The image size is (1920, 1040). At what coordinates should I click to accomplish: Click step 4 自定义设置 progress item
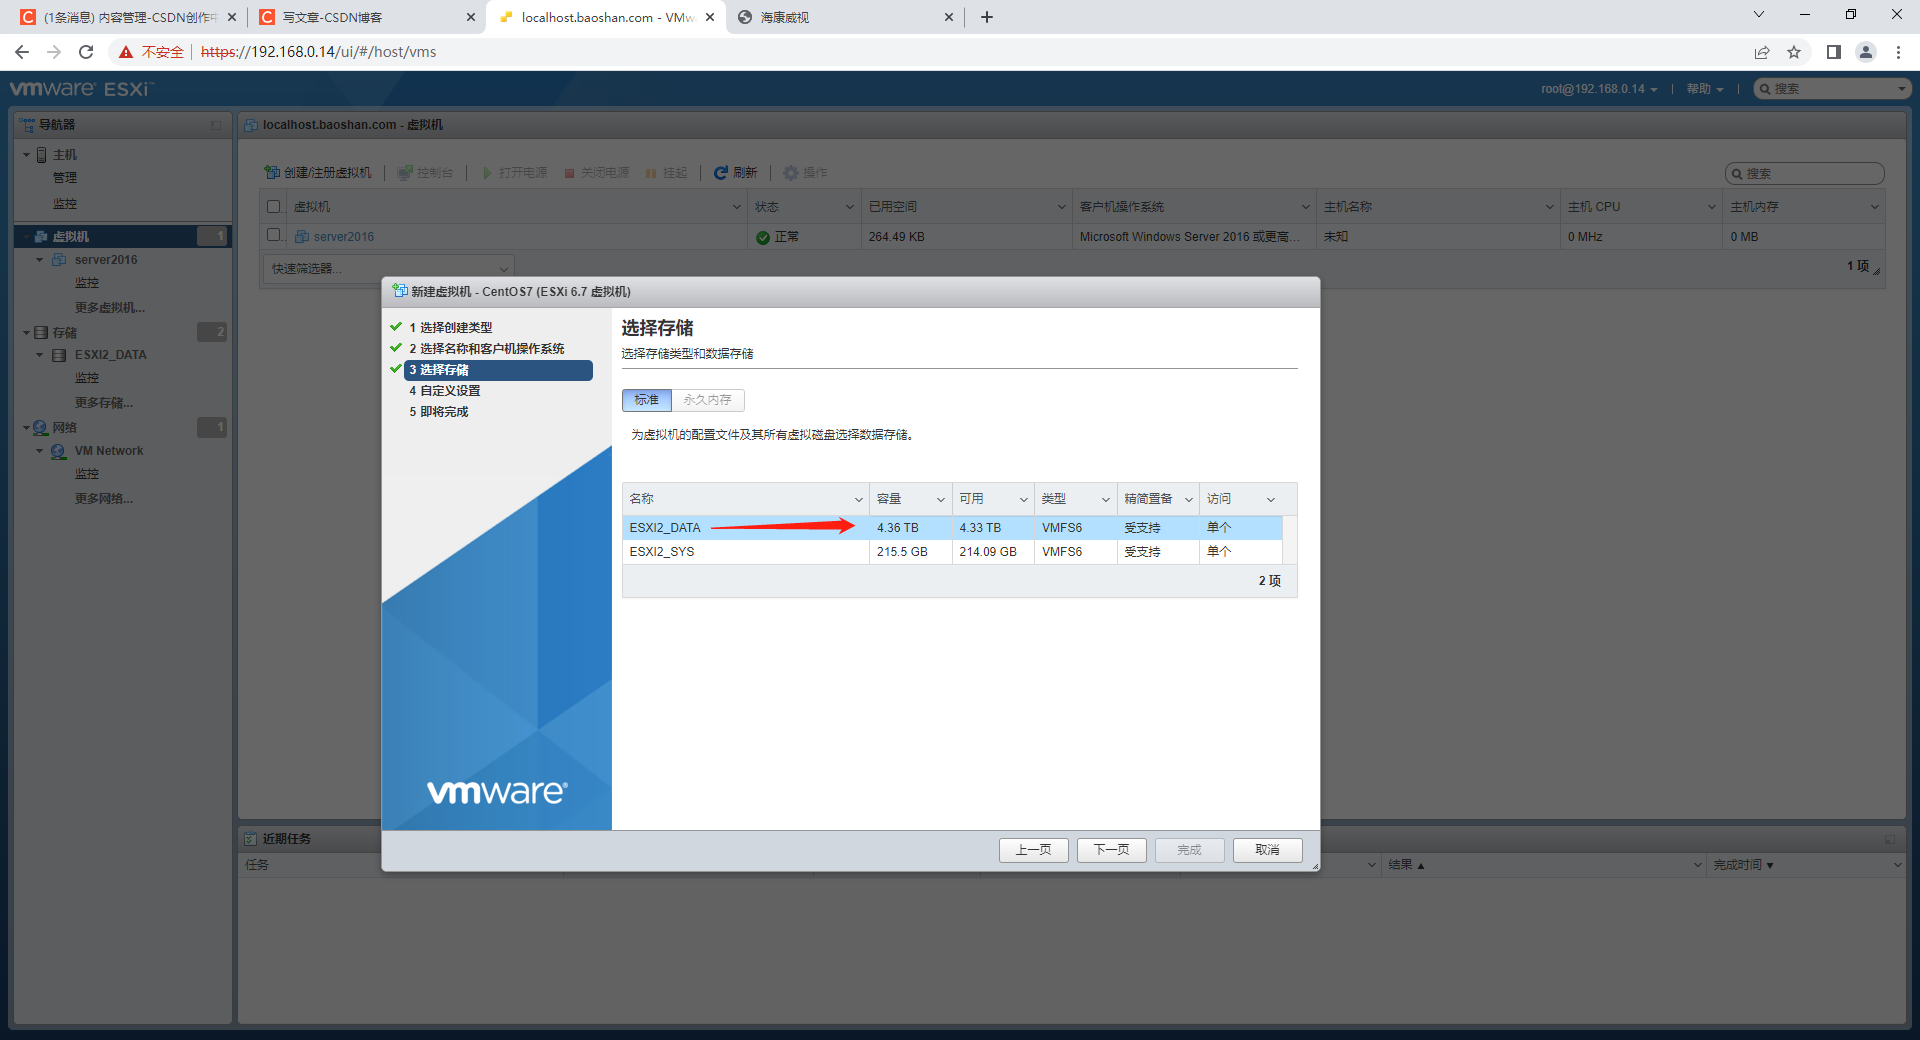(446, 390)
